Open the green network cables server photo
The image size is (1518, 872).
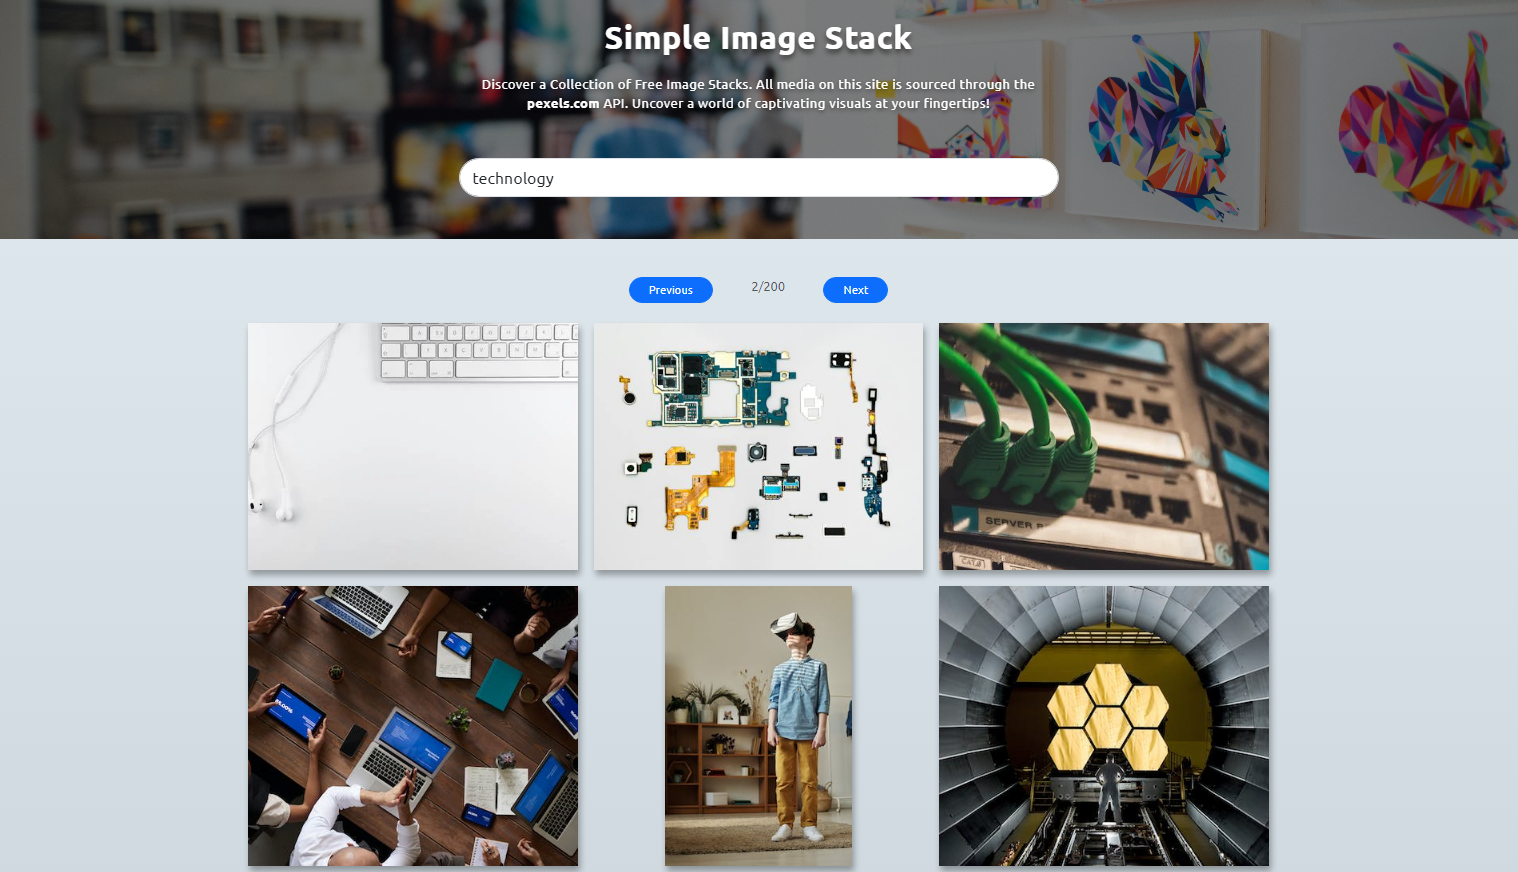coord(1104,446)
